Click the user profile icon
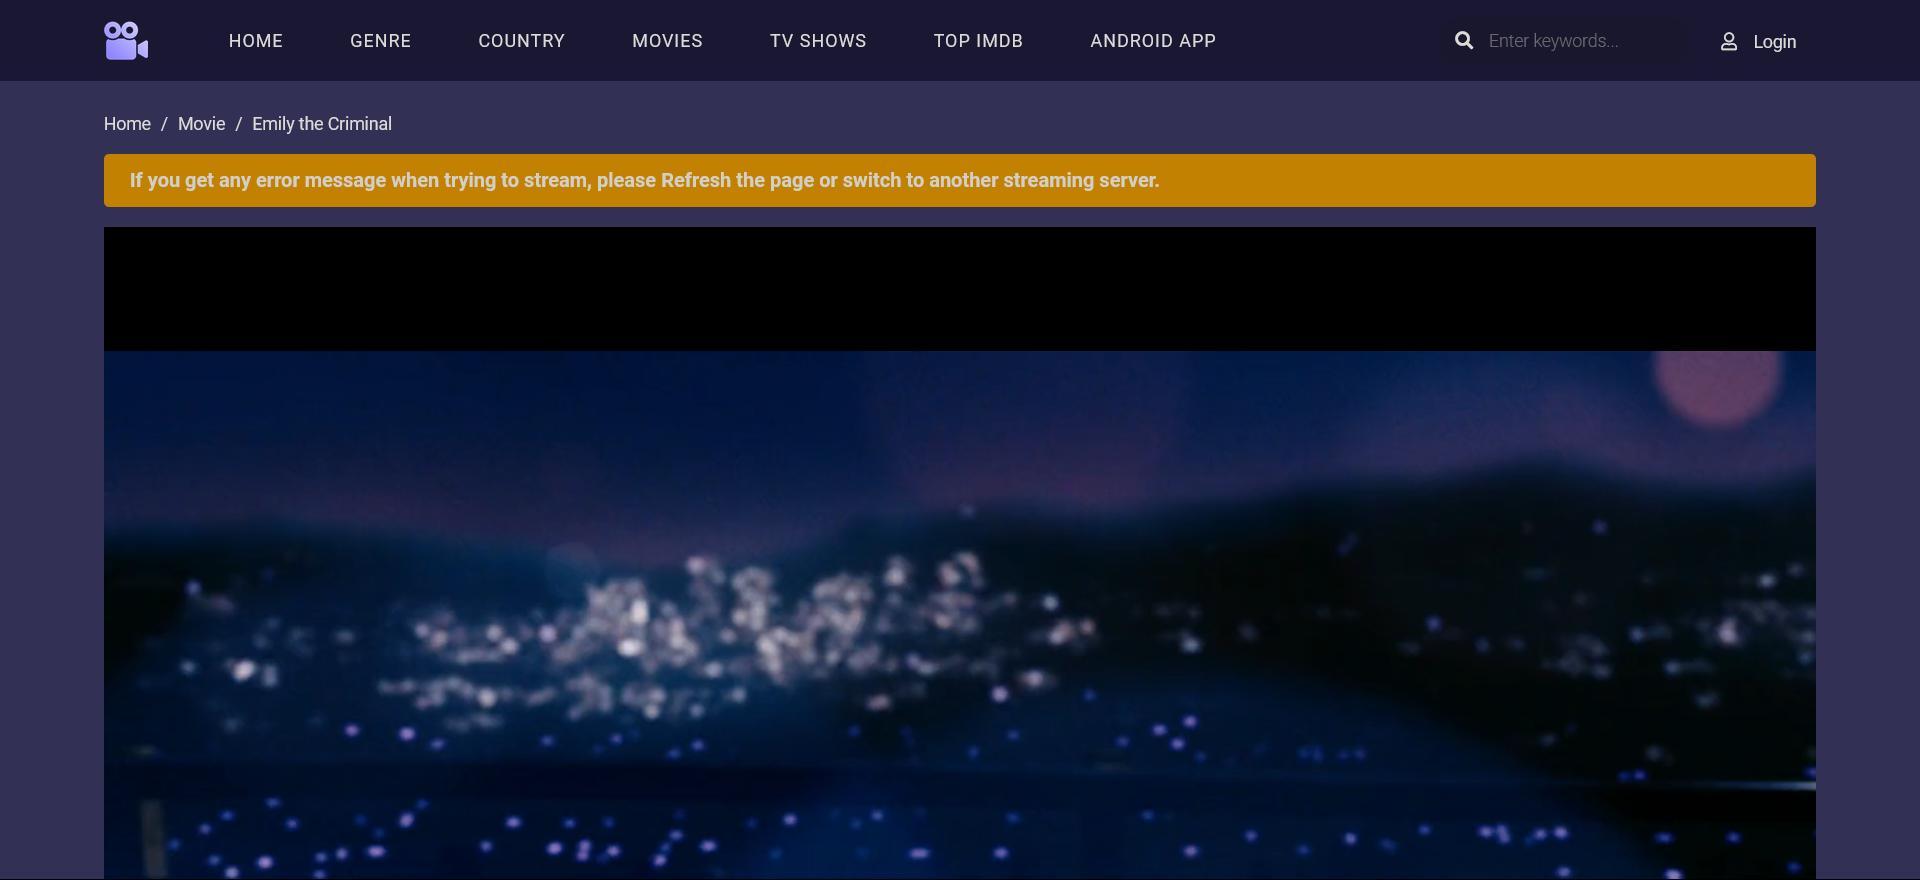The image size is (1920, 880). pyautogui.click(x=1728, y=42)
